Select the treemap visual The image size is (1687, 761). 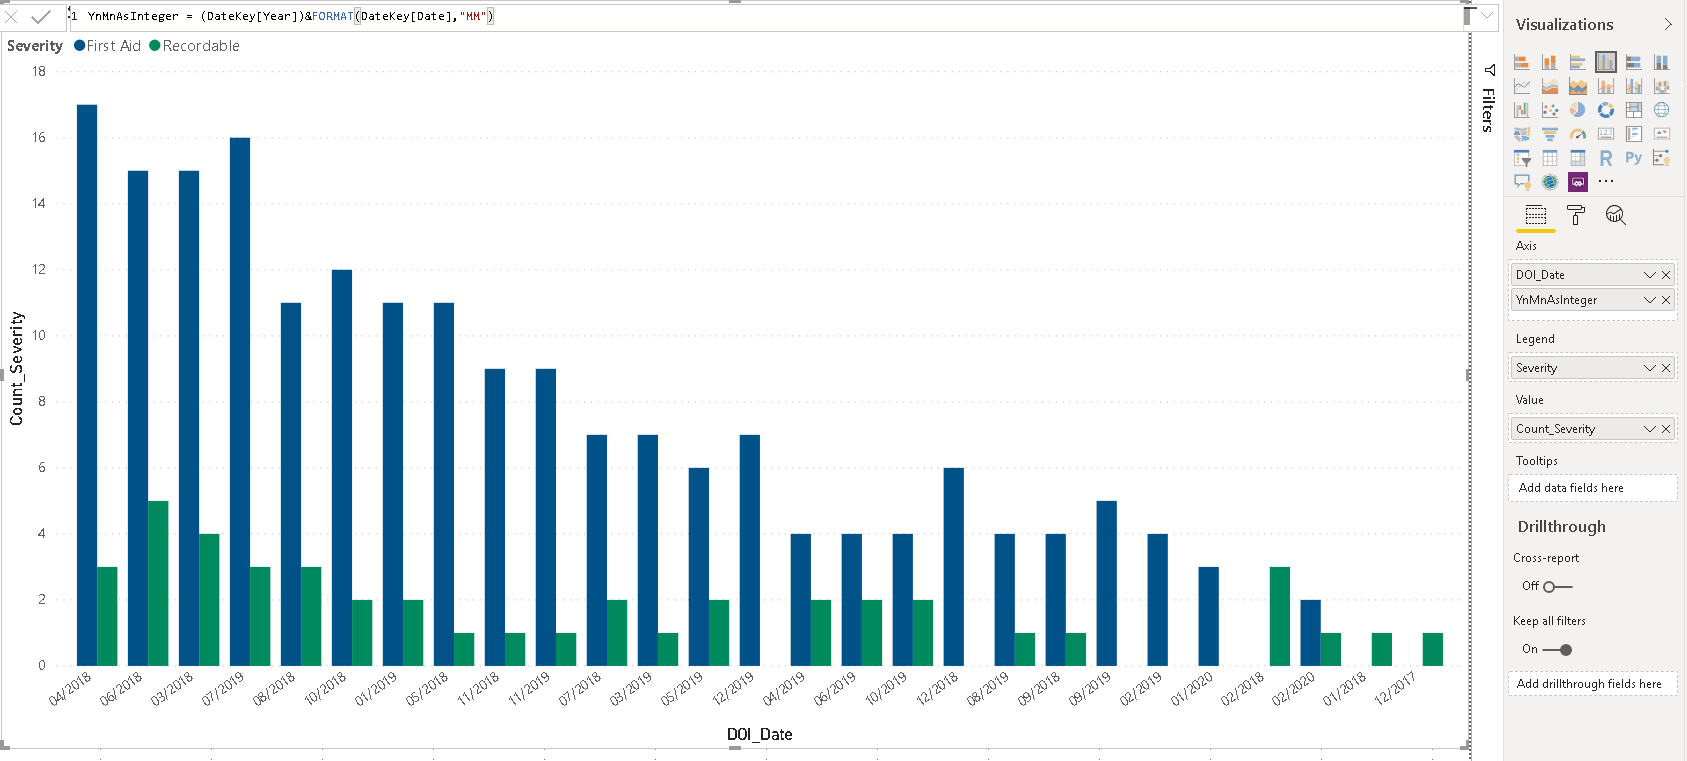pos(1634,110)
